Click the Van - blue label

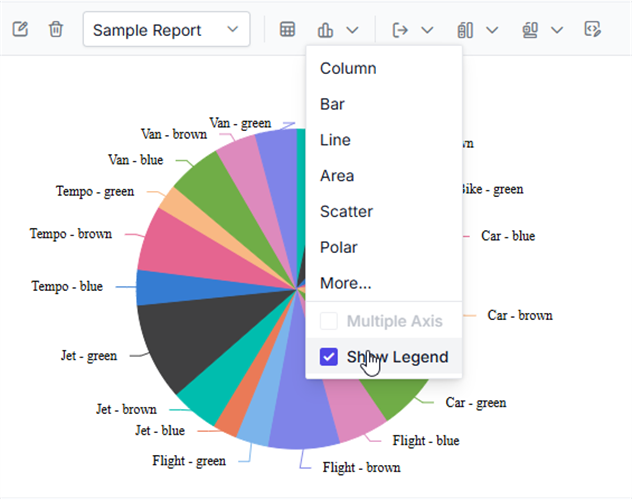[135, 160]
